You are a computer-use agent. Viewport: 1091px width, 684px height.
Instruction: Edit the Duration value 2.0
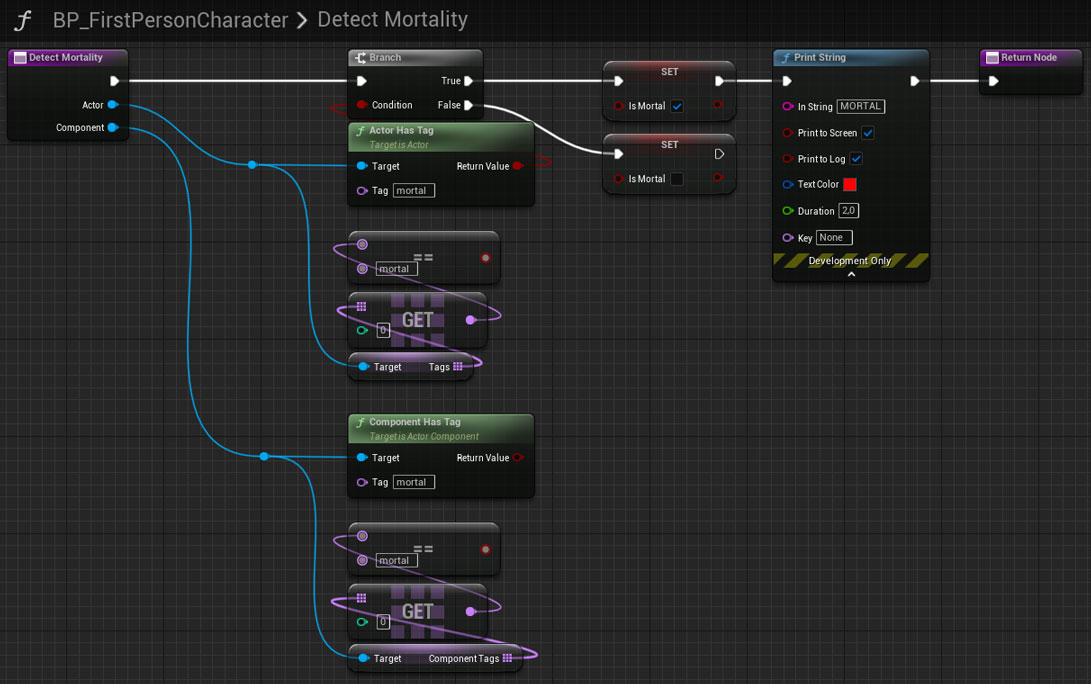pyautogui.click(x=848, y=211)
